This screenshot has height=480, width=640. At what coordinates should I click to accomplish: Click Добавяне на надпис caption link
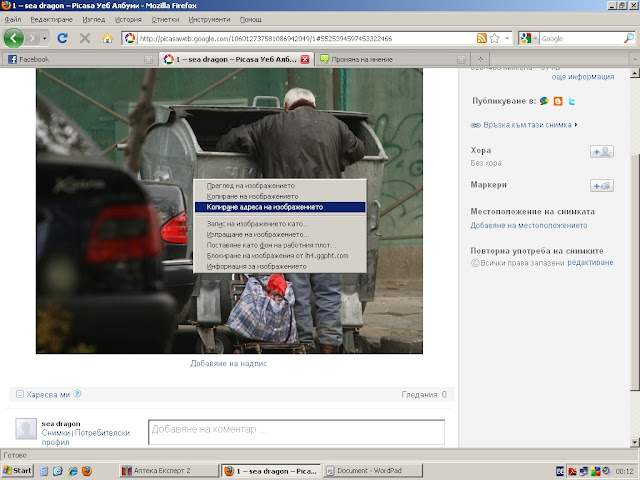click(229, 363)
